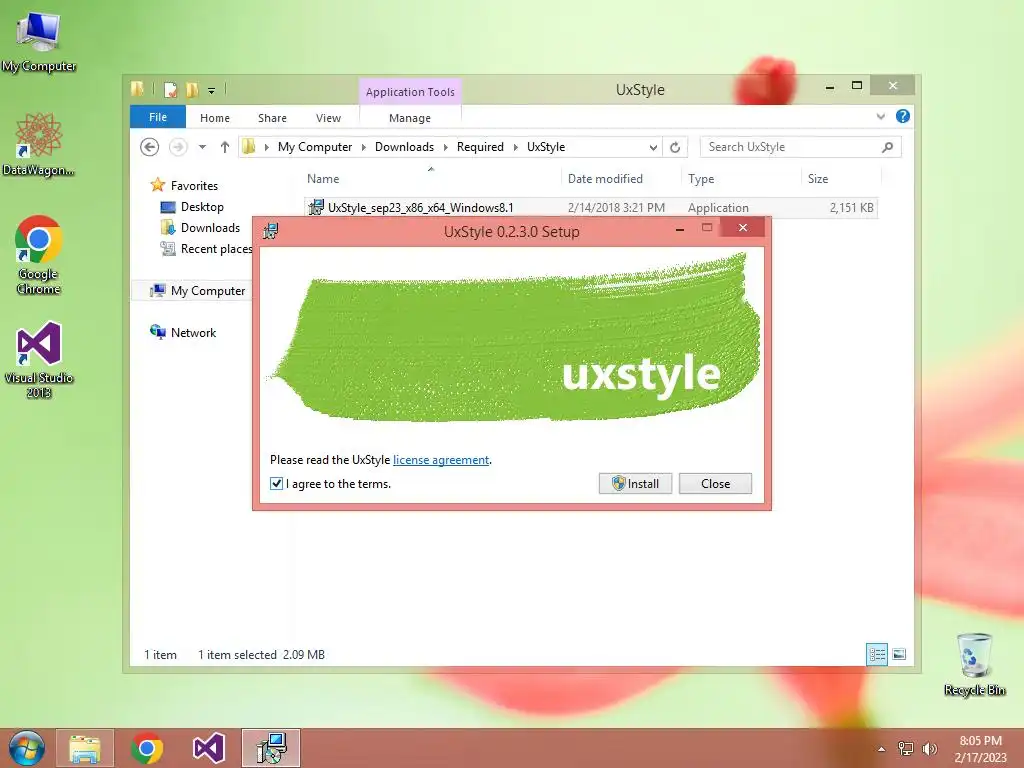The height and width of the screenshot is (768, 1024).
Task: Open Explorer Help question mark
Action: (x=903, y=116)
